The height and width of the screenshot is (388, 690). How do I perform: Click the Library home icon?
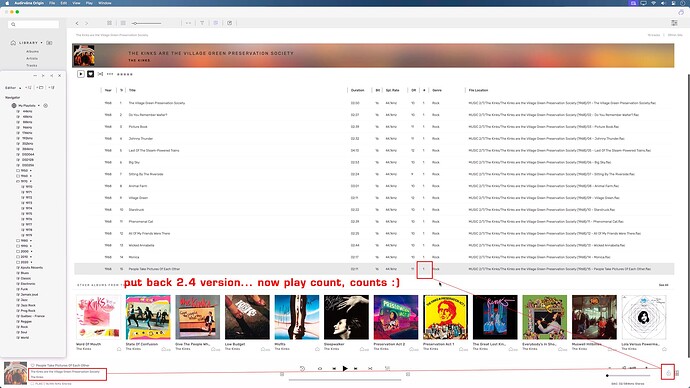(x=13, y=43)
